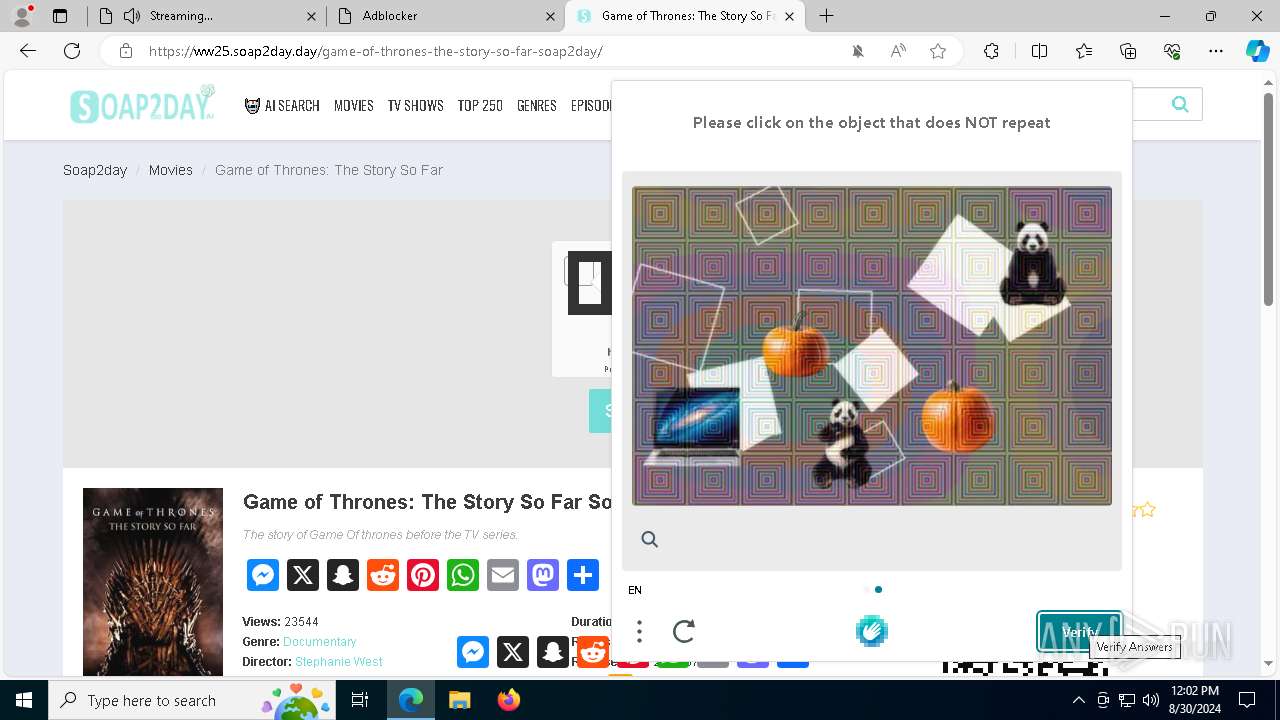This screenshot has height=720, width=1280.
Task: Share on Reddit from the upper share row
Action: point(383,575)
